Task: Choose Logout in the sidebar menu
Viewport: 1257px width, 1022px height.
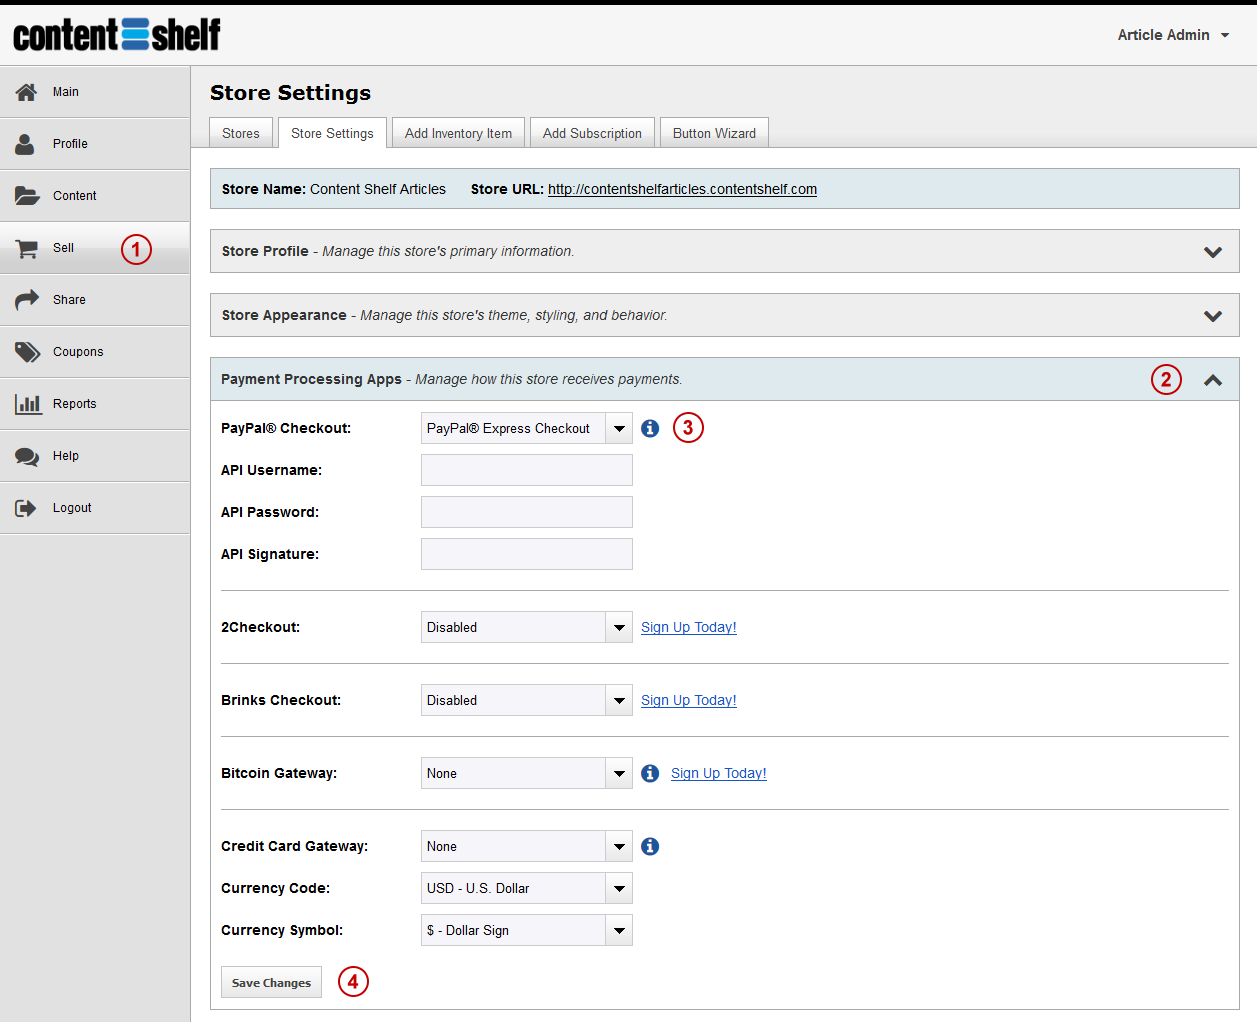Action: point(95,508)
